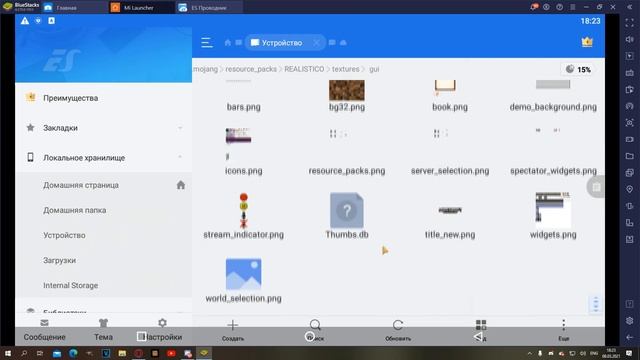Viewport: 640px width, 360px height.
Task: Click the floating side handle button
Action: 596,187
